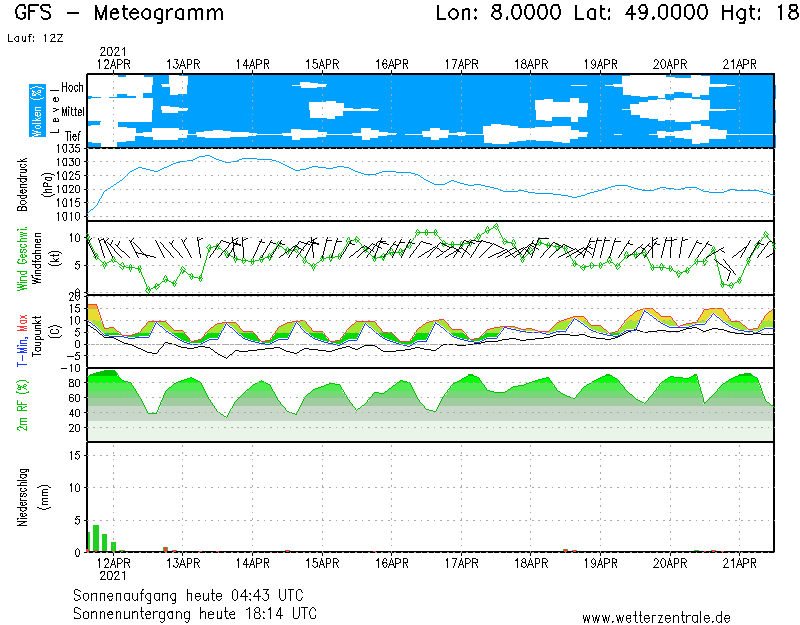800x625 pixels.
Task: Click the Hoch cloud level label
Action: point(72,88)
